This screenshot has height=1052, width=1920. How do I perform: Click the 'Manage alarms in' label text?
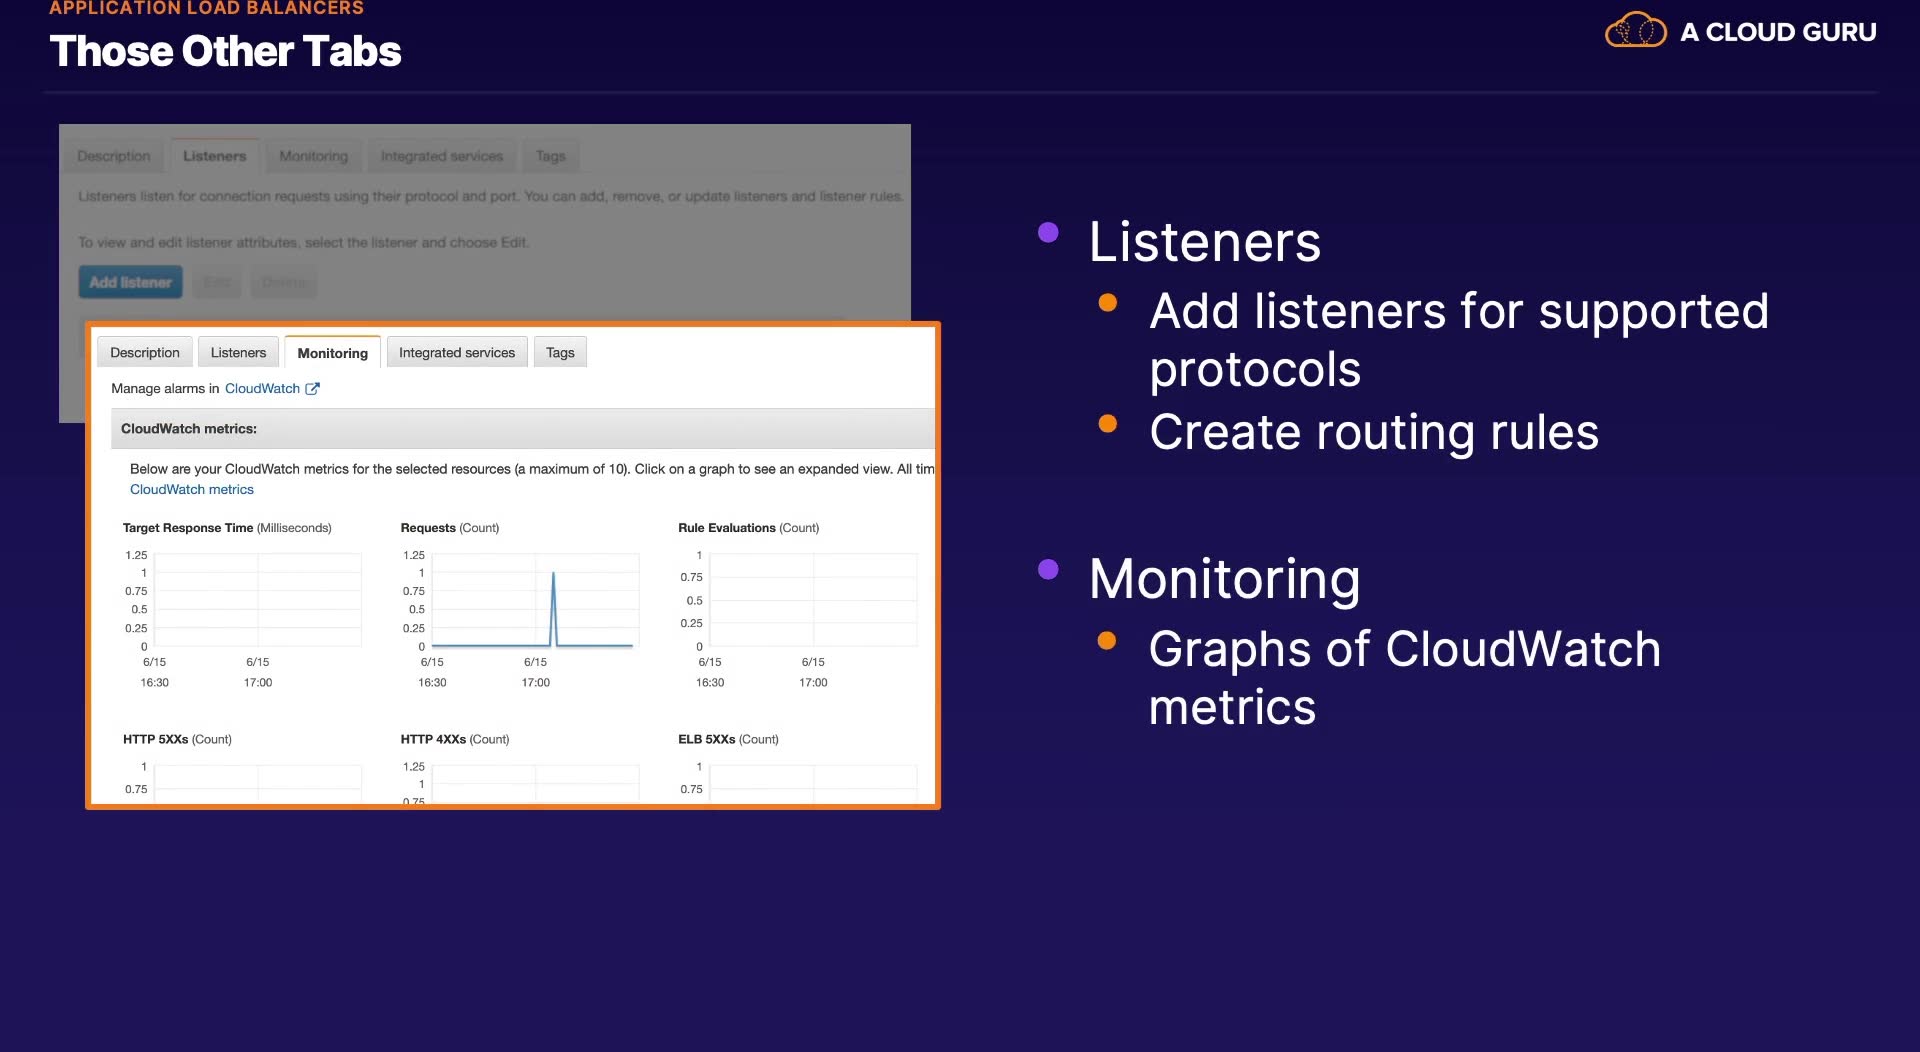click(165, 389)
